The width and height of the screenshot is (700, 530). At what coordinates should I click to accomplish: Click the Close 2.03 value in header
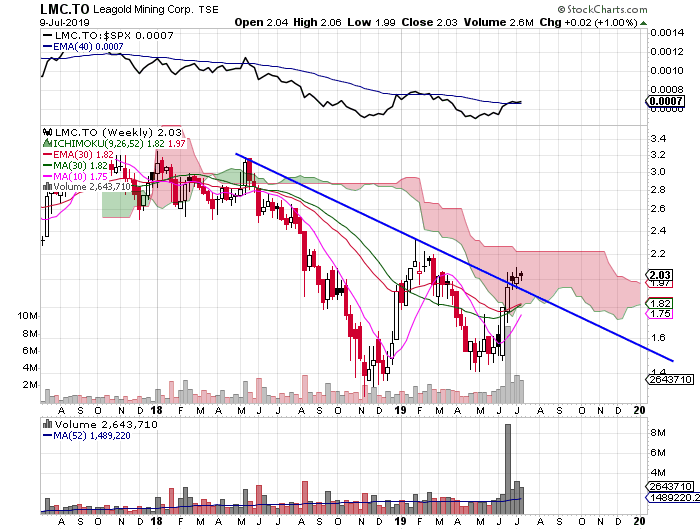click(429, 22)
